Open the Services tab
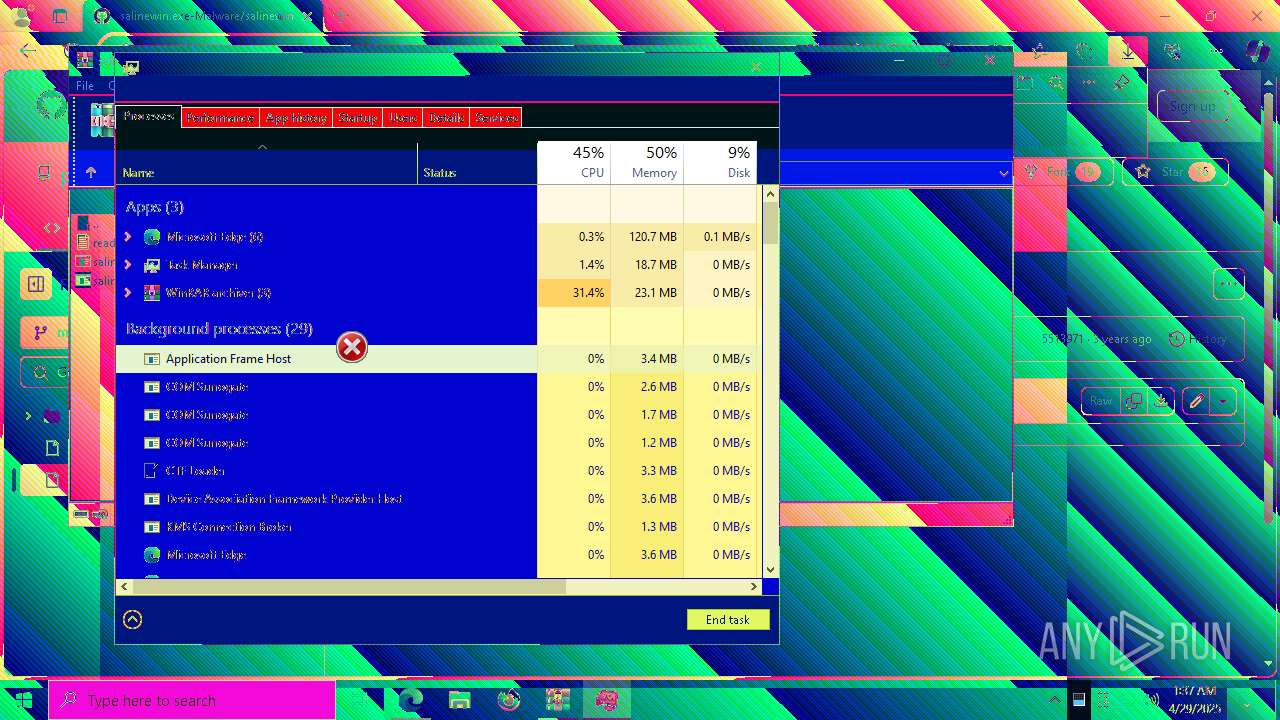This screenshot has width=1280, height=720. 496,117
